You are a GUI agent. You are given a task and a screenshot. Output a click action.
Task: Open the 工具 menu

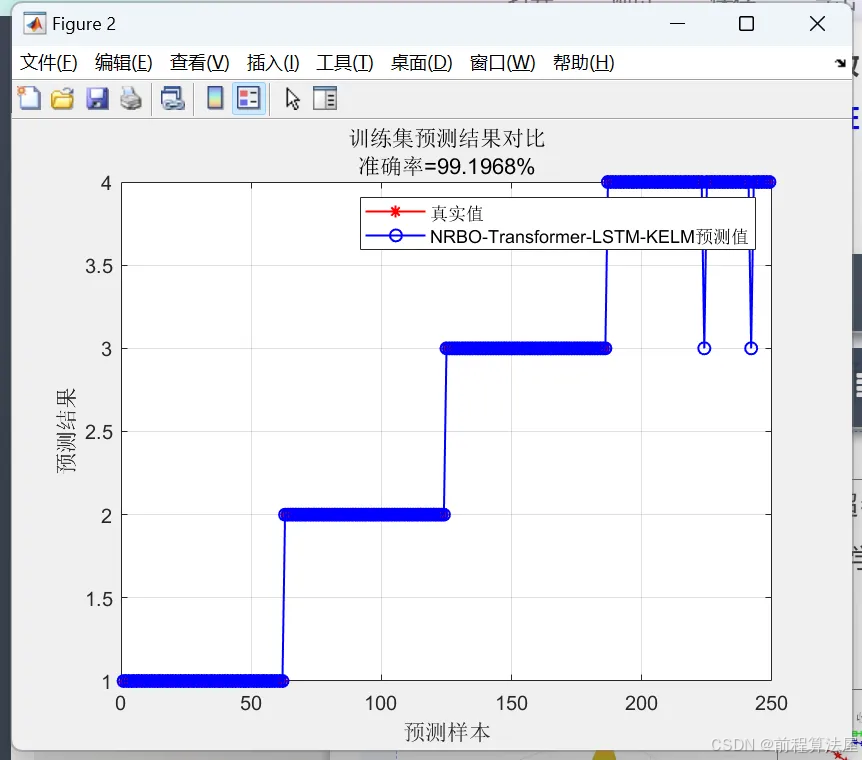coord(344,62)
